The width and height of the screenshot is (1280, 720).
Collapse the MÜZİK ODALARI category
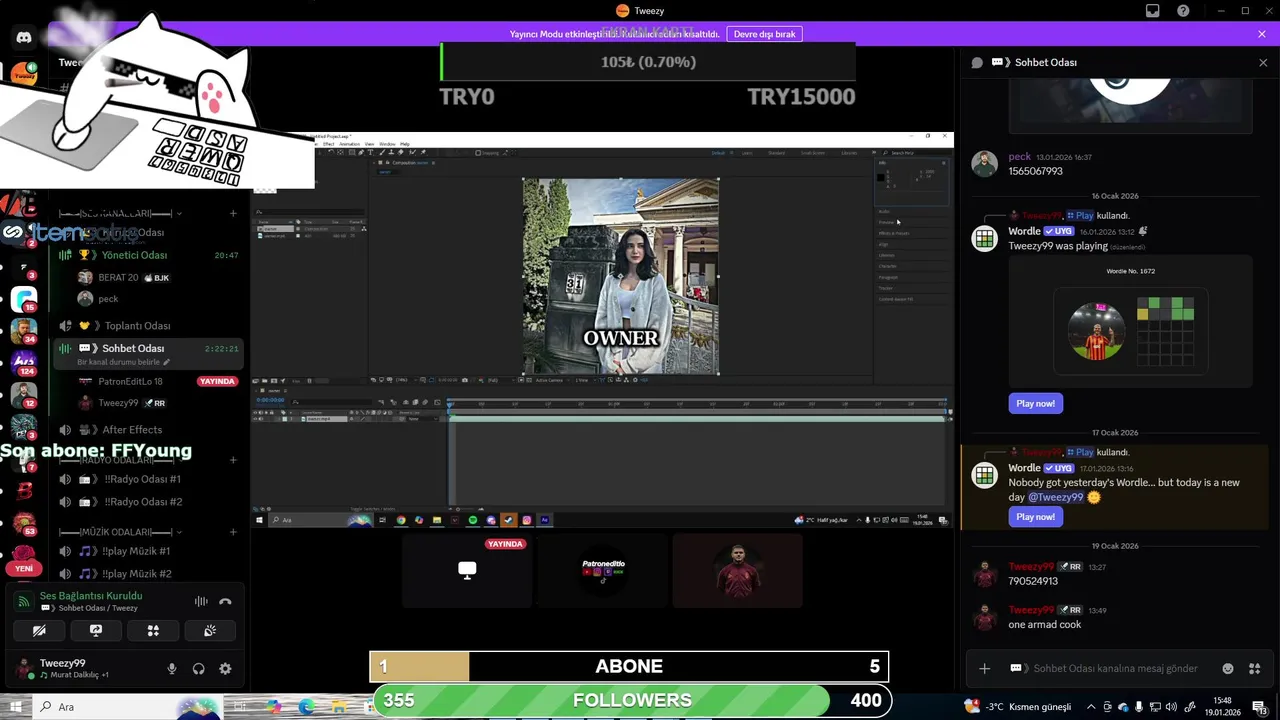120,532
